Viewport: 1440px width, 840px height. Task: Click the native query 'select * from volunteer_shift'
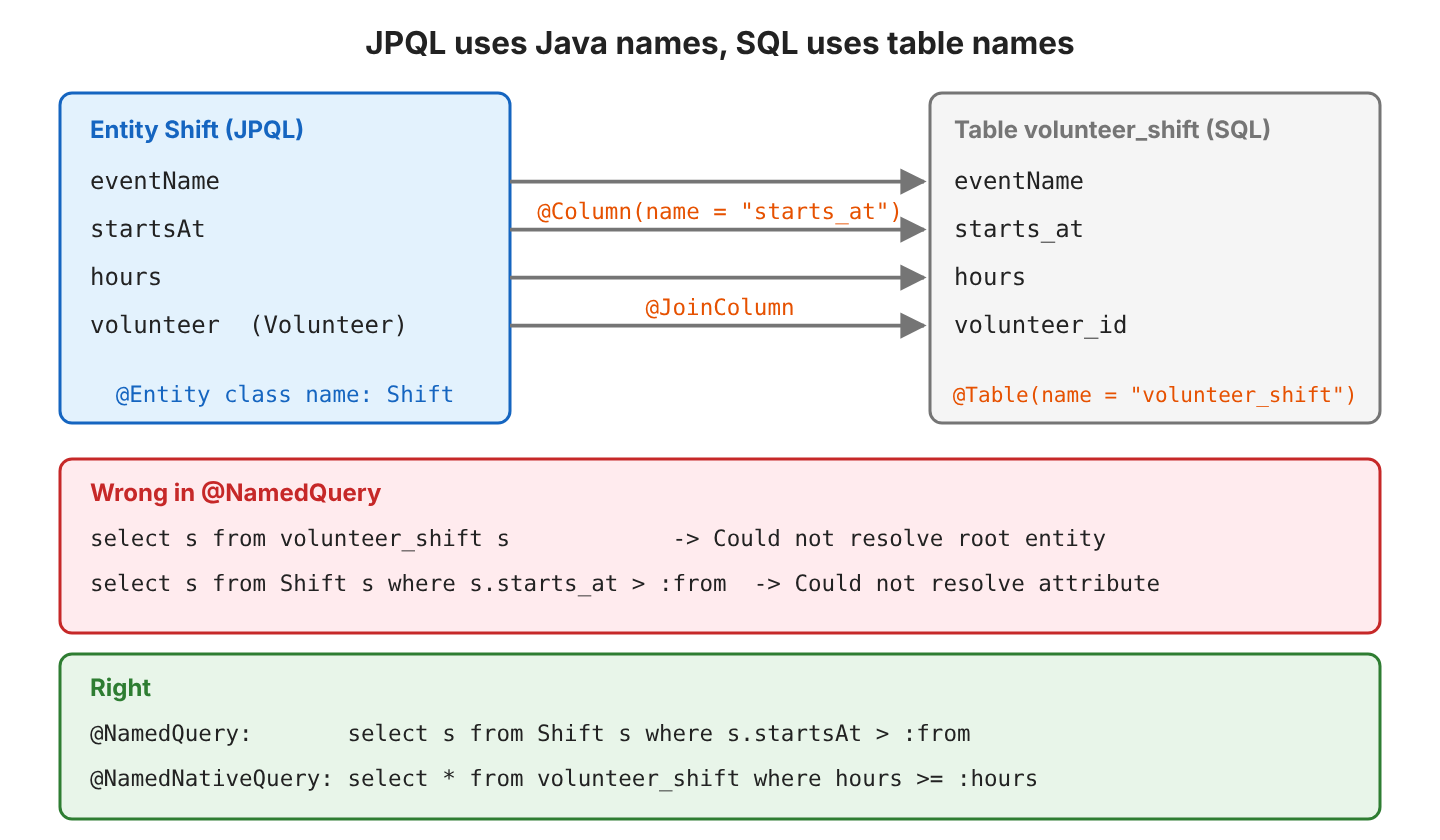(x=544, y=778)
